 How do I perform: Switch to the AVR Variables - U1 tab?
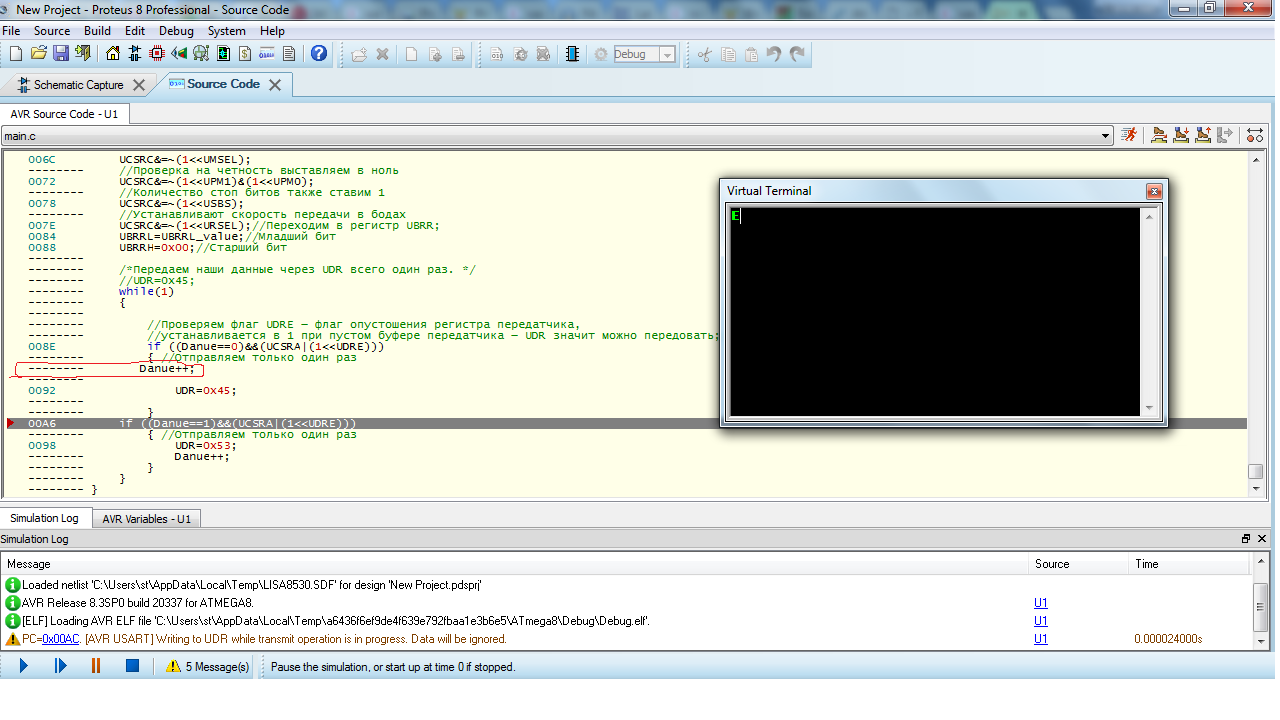(x=147, y=519)
